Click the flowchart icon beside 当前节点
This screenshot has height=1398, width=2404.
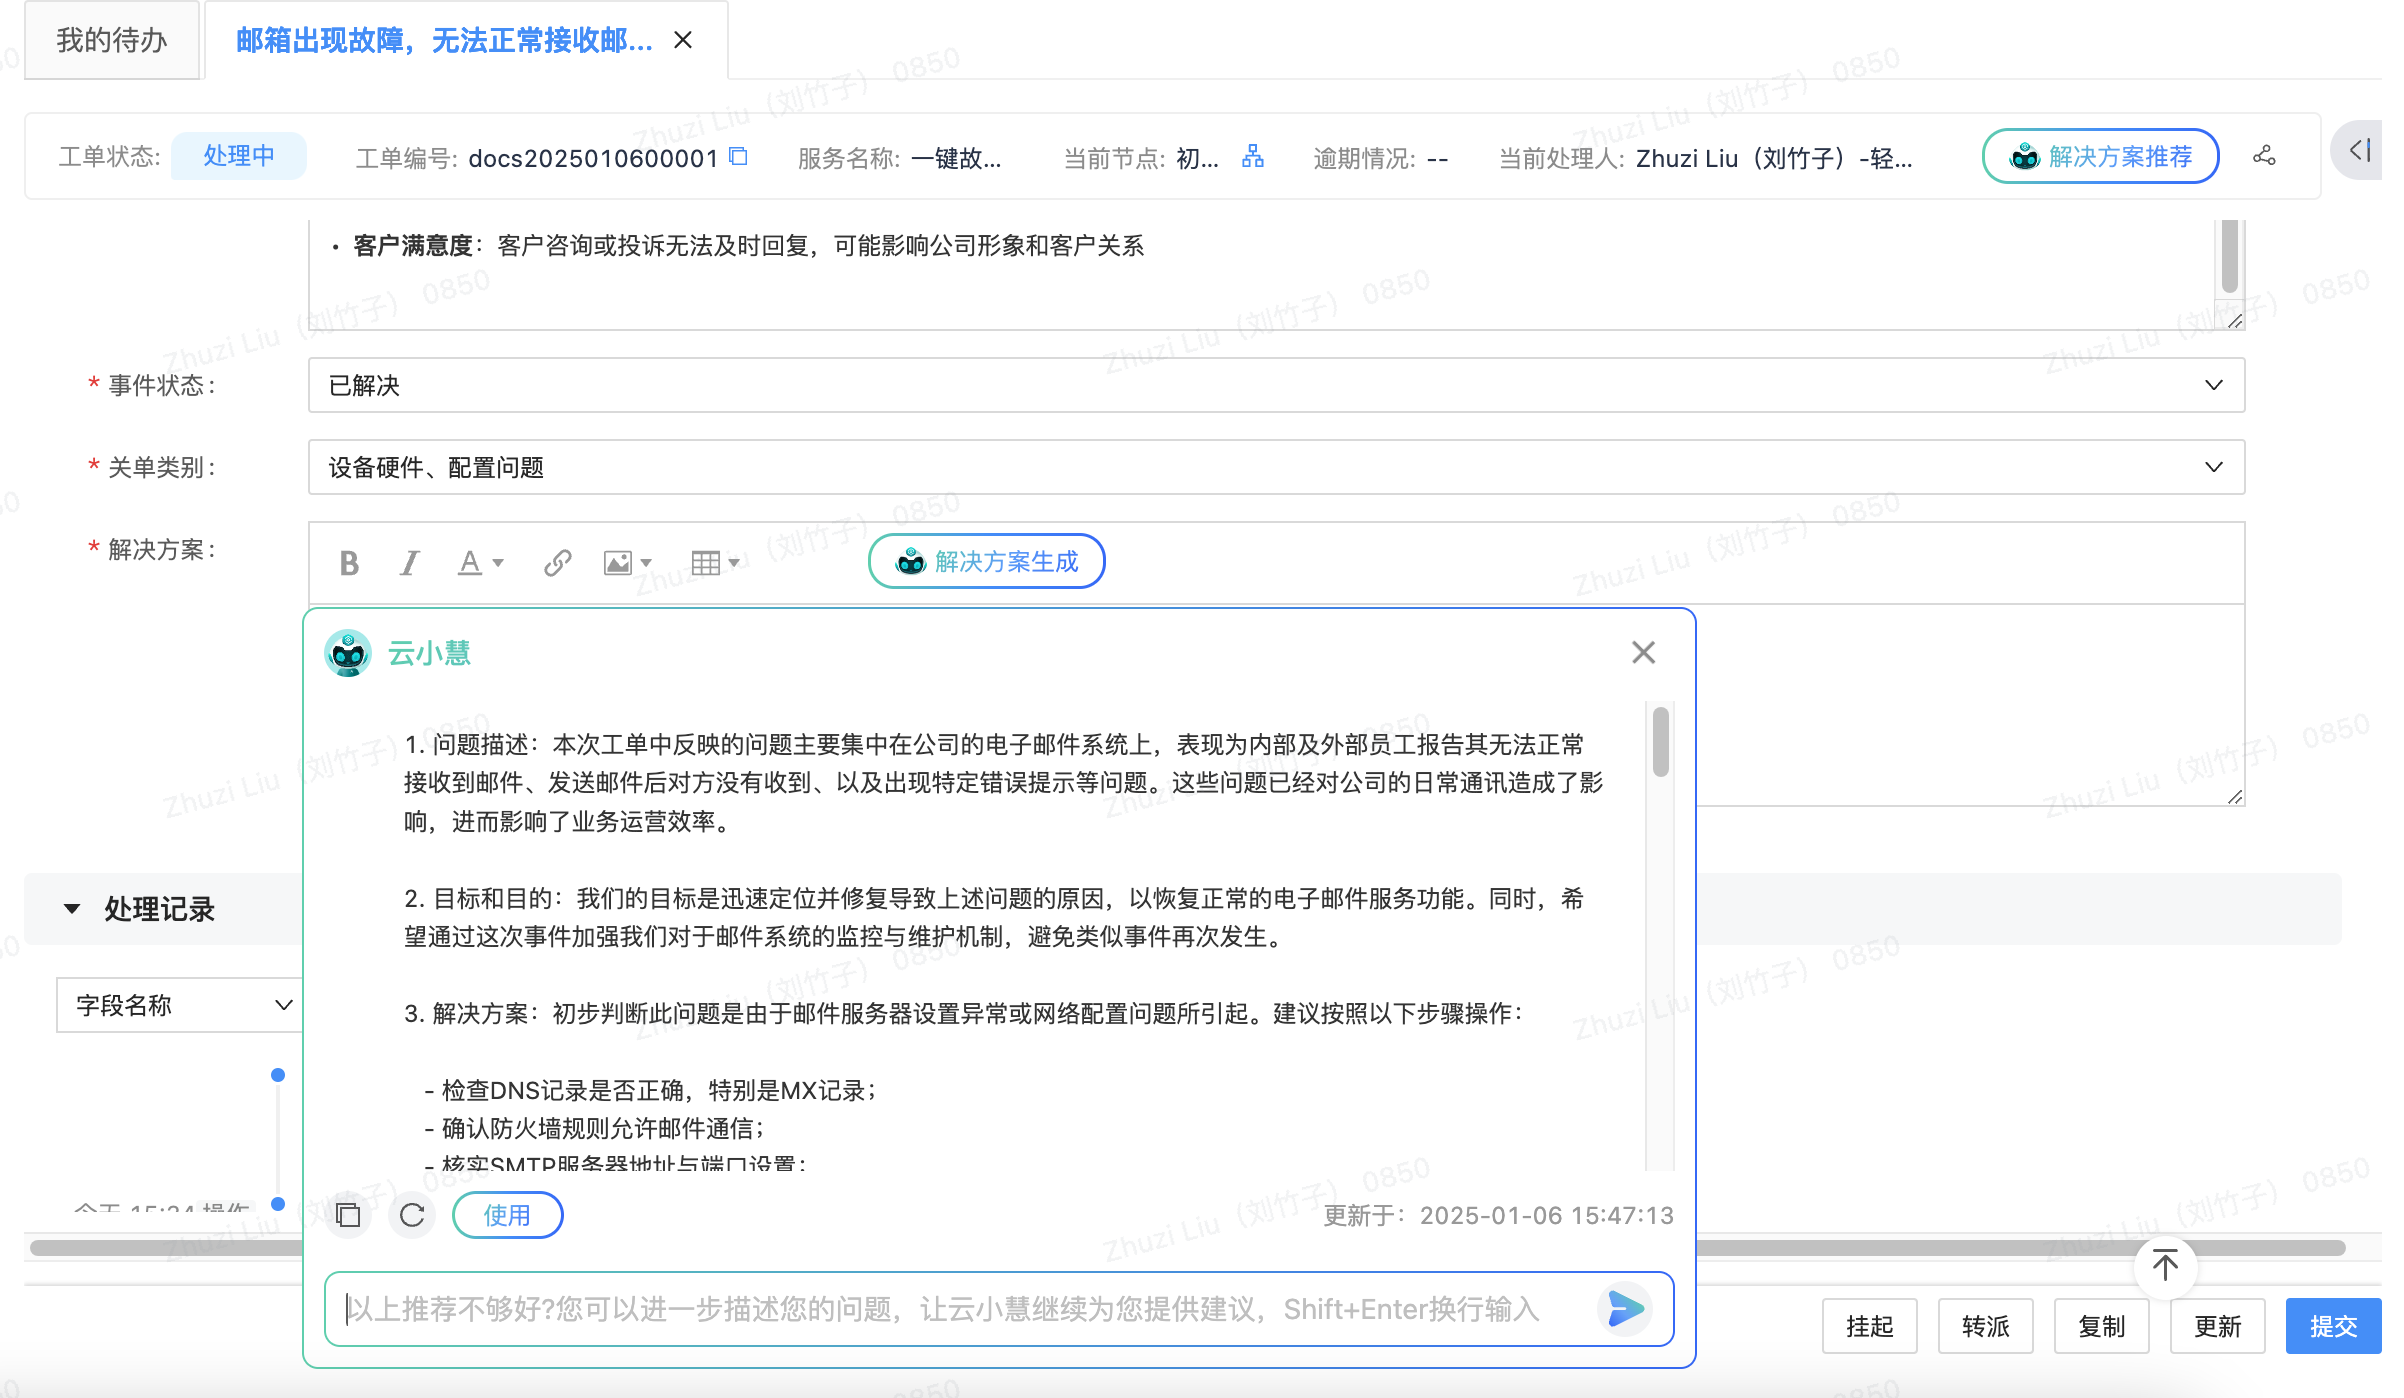tap(1253, 157)
